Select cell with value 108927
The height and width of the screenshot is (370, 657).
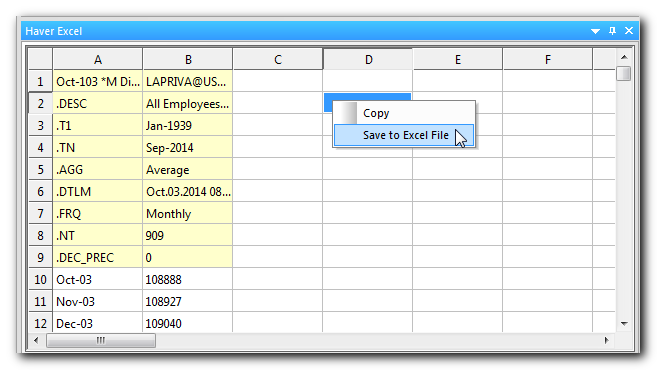(x=187, y=302)
